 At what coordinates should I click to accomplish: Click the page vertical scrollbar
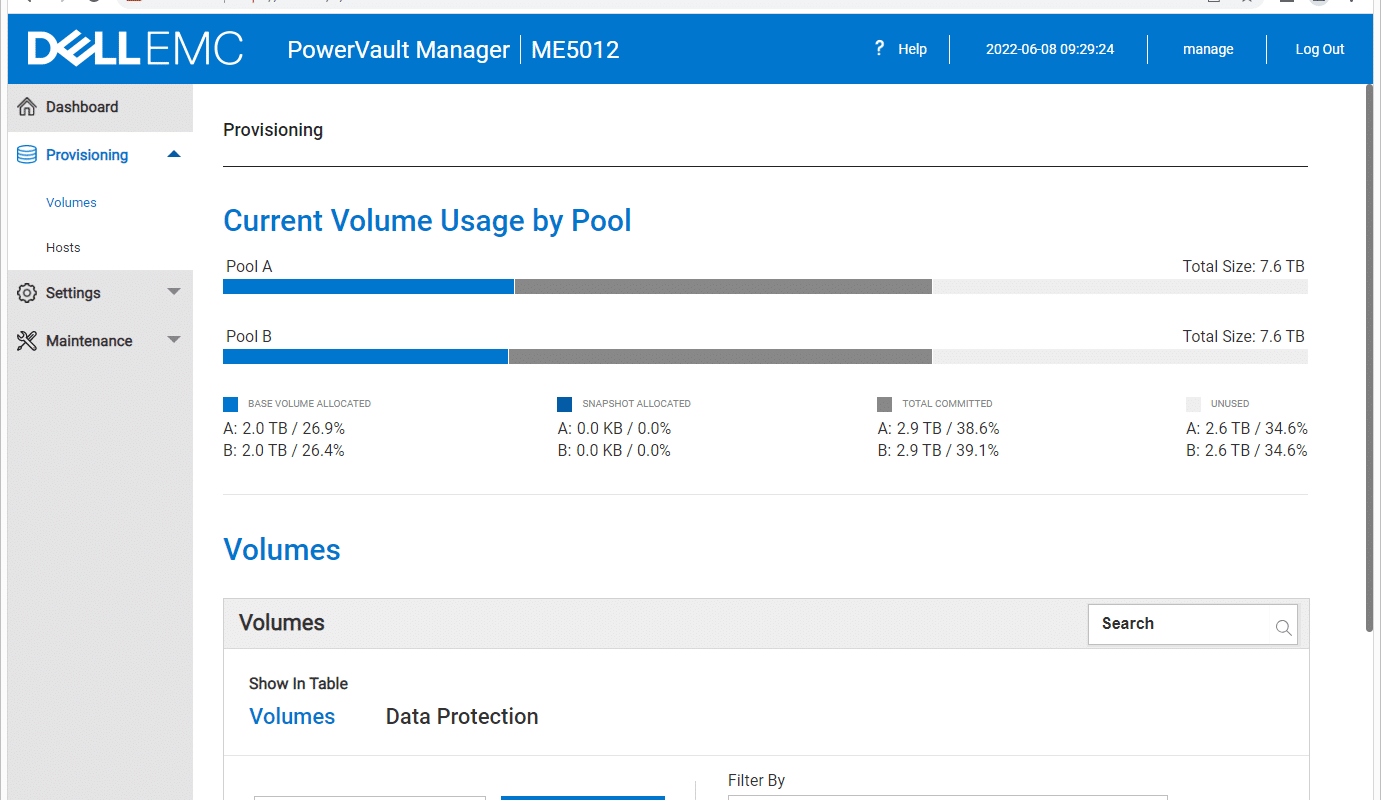tap(1370, 357)
